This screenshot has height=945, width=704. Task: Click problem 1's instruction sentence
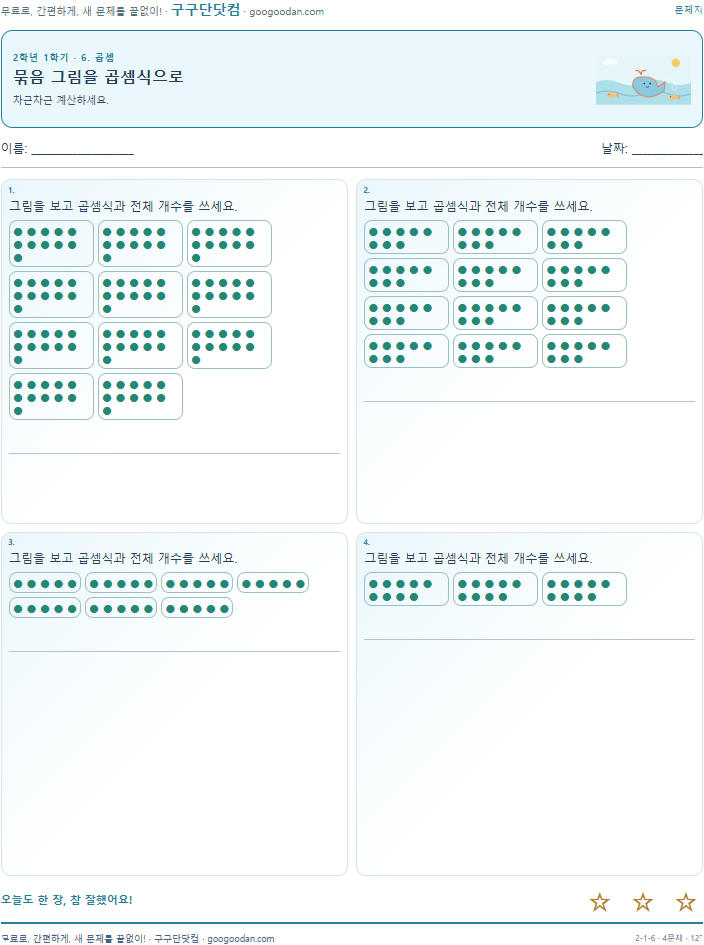[x=123, y=206]
